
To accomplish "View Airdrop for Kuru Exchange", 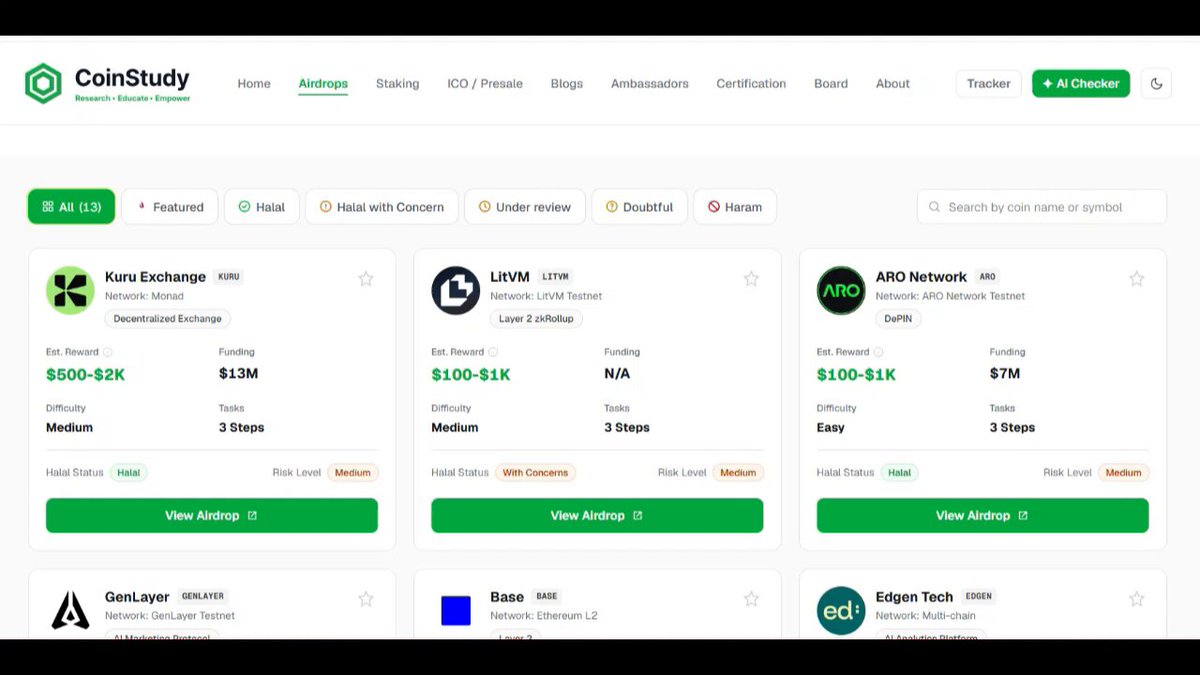I will tap(212, 516).
